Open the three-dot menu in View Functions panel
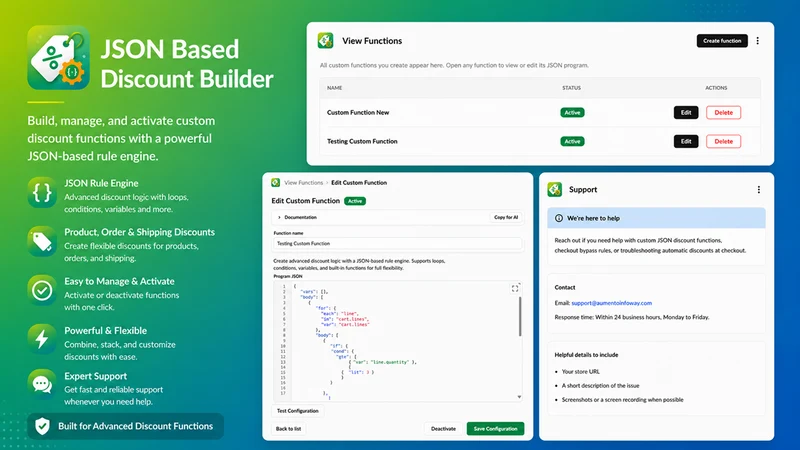The width and height of the screenshot is (800, 450). click(x=758, y=41)
